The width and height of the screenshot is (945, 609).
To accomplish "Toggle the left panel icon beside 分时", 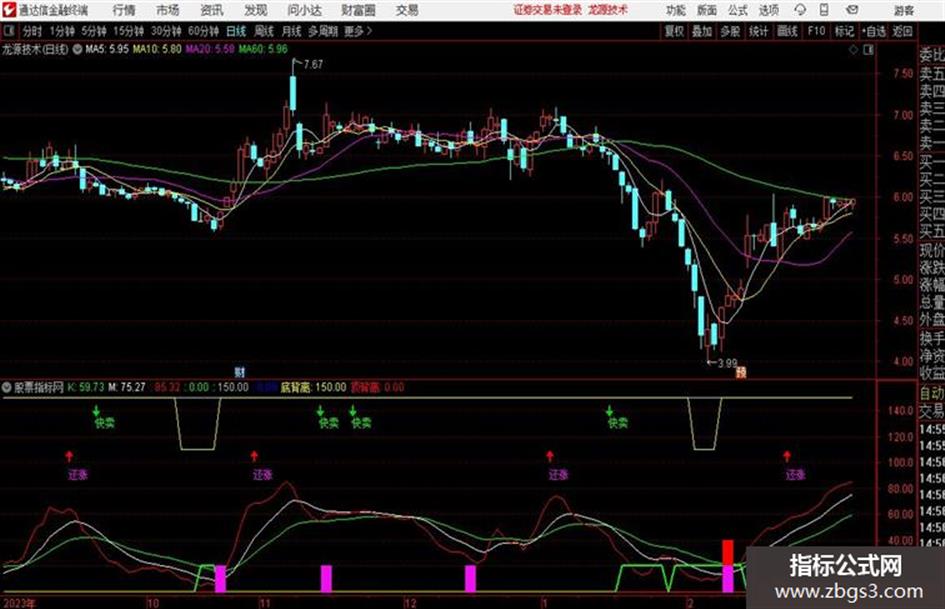I will (9, 31).
